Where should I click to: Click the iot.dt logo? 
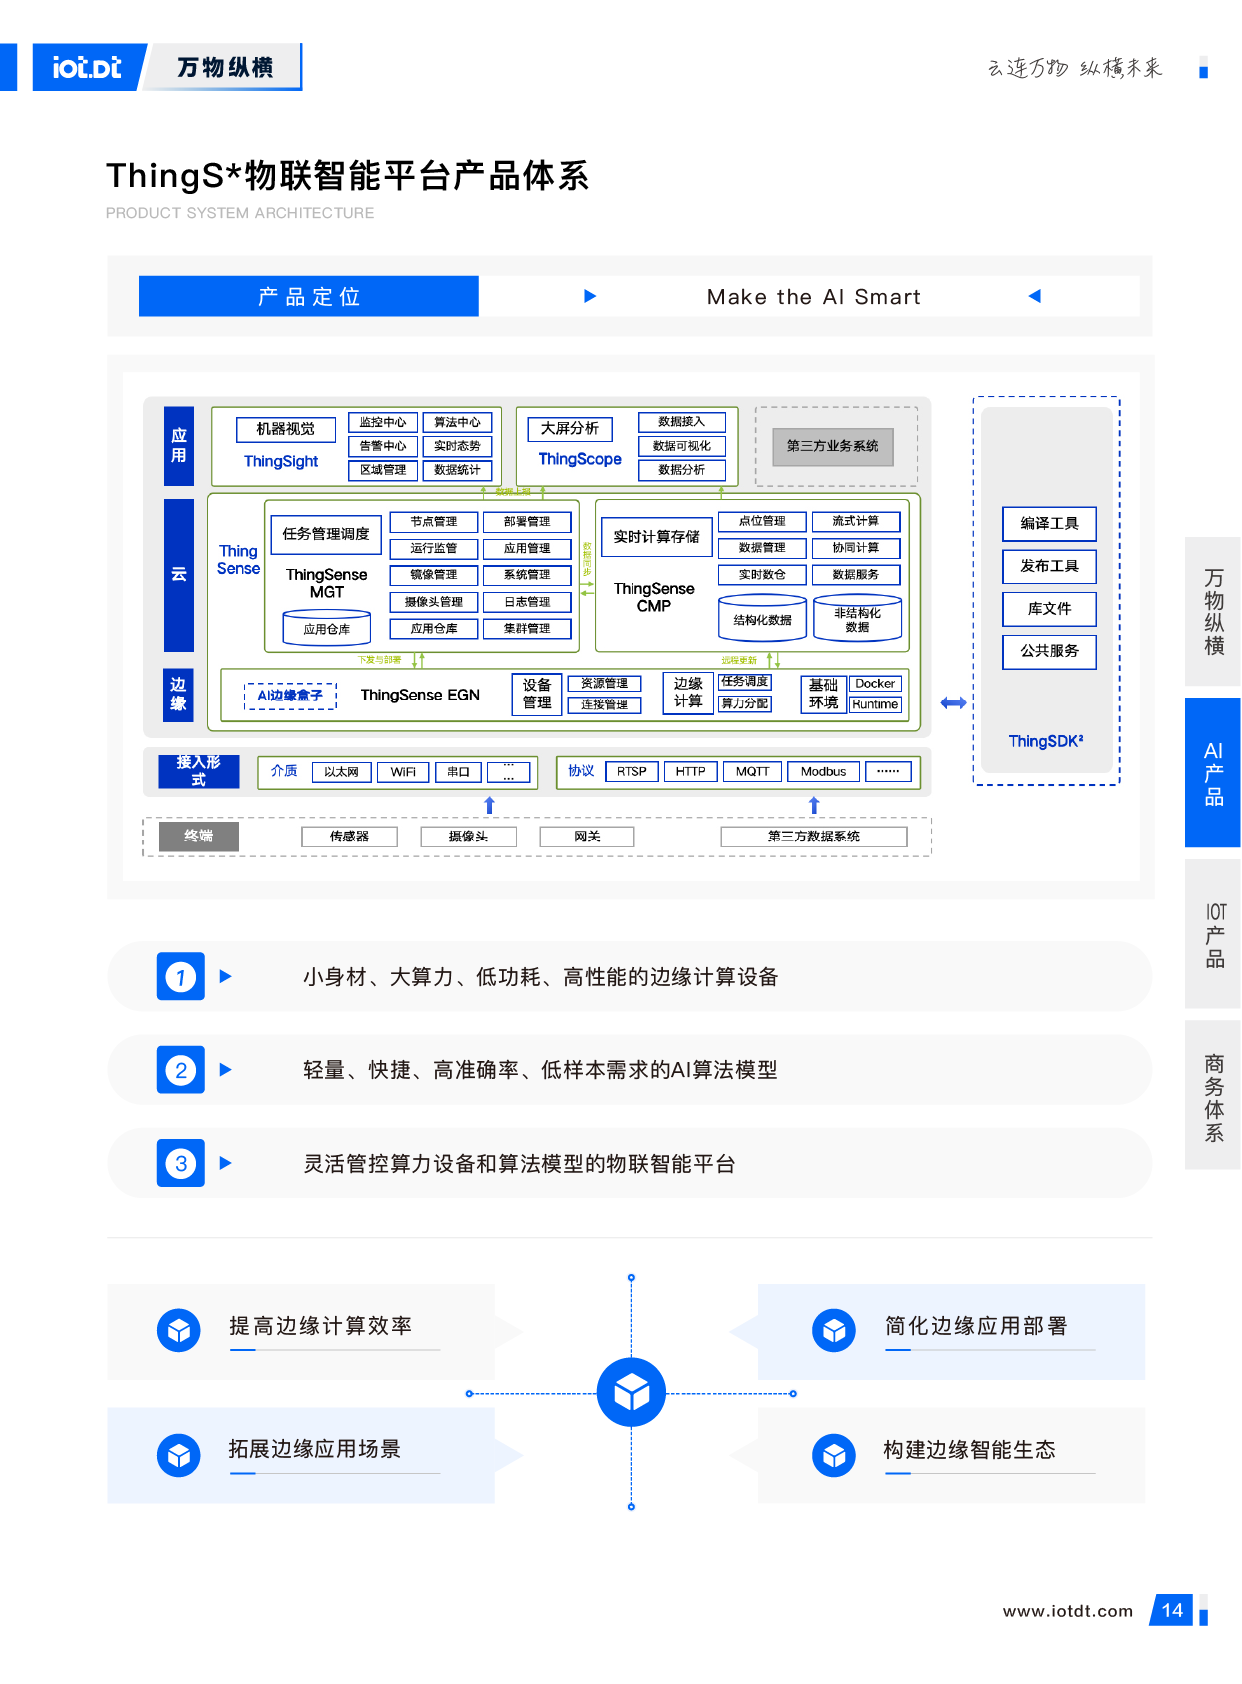click(87, 67)
